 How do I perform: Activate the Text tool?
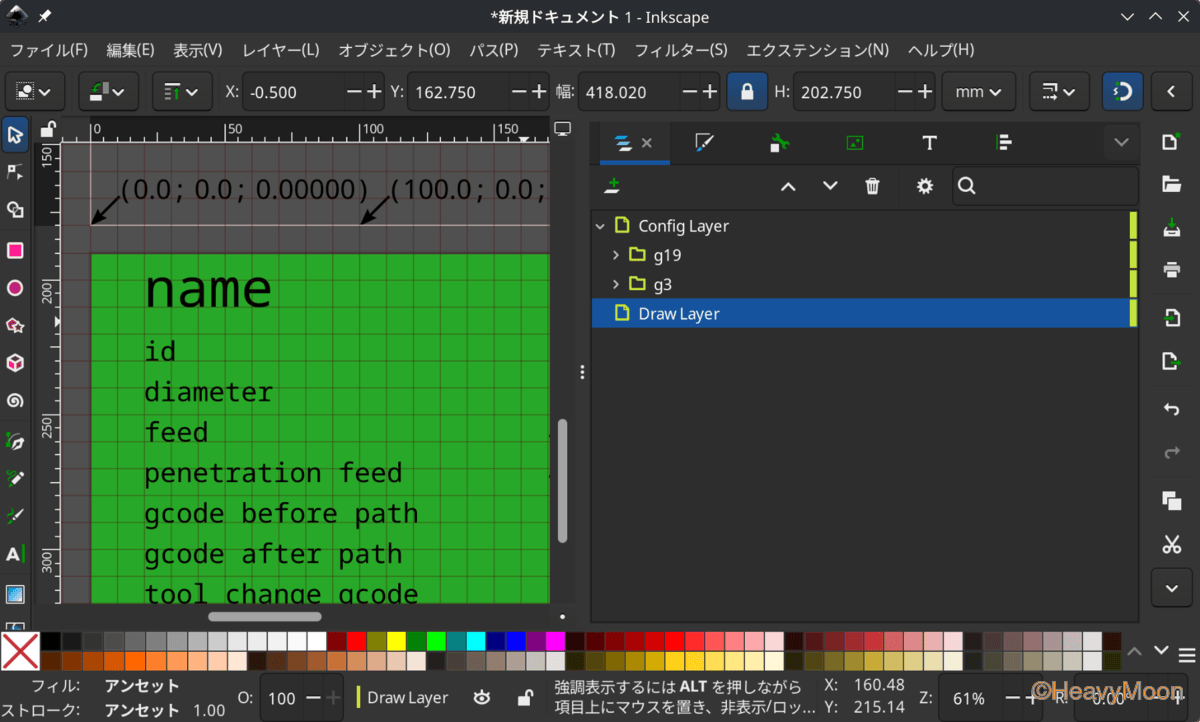(15, 554)
